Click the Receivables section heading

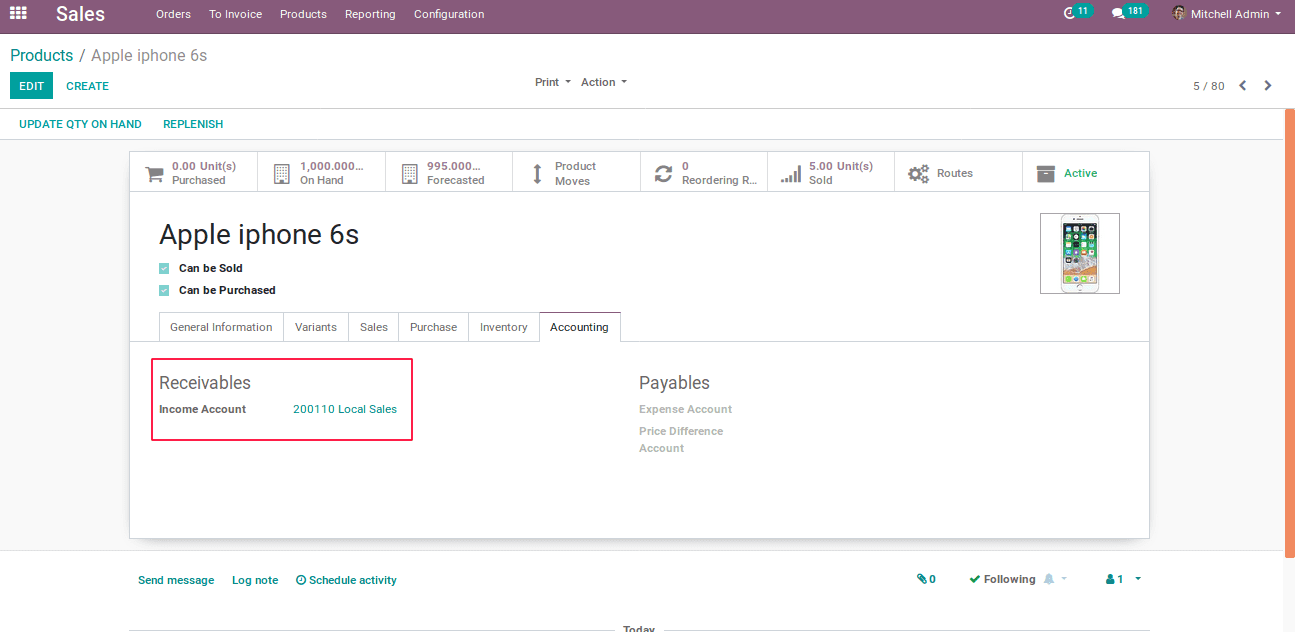[x=205, y=383]
